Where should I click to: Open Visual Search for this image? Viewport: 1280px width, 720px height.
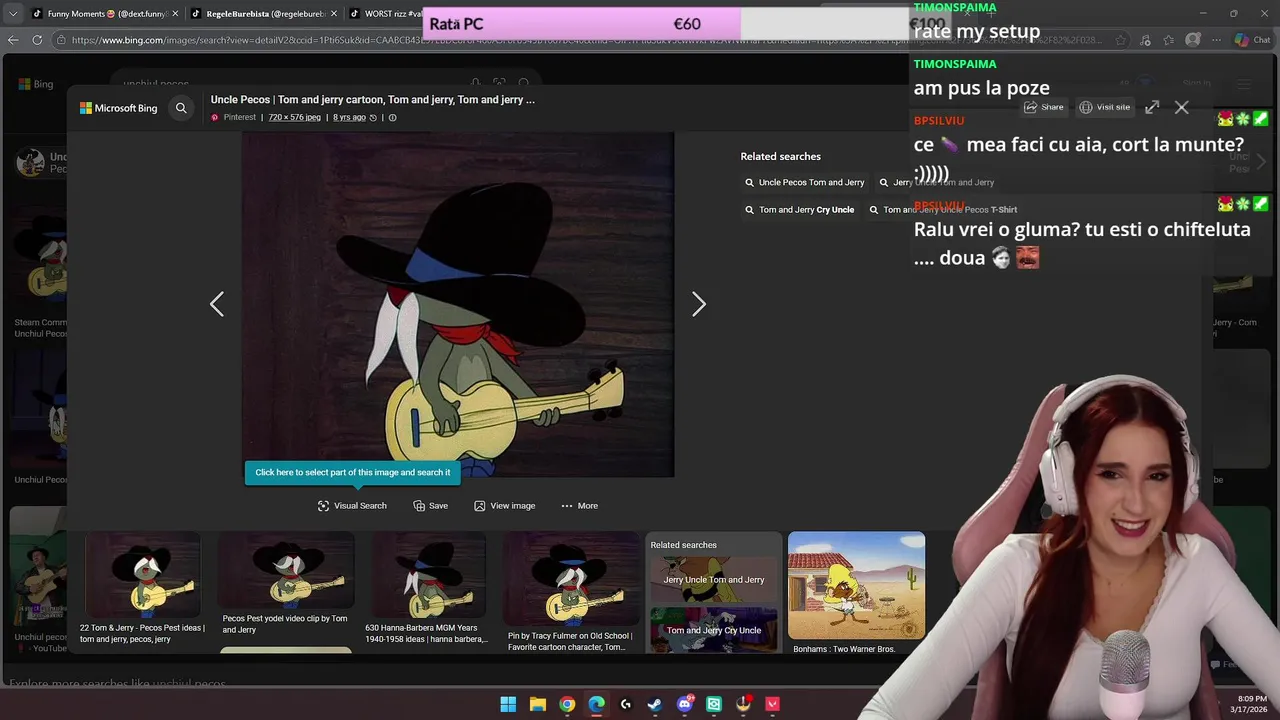(352, 506)
